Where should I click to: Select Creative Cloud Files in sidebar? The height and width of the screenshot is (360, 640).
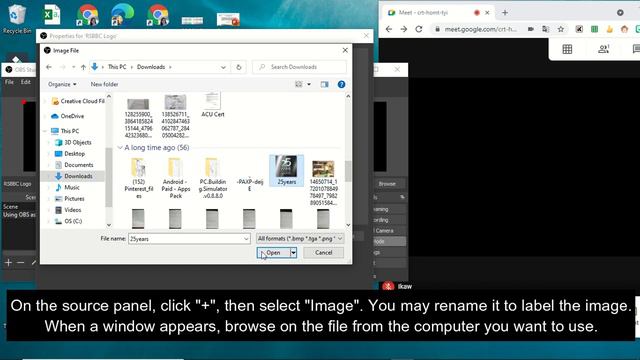[78, 101]
